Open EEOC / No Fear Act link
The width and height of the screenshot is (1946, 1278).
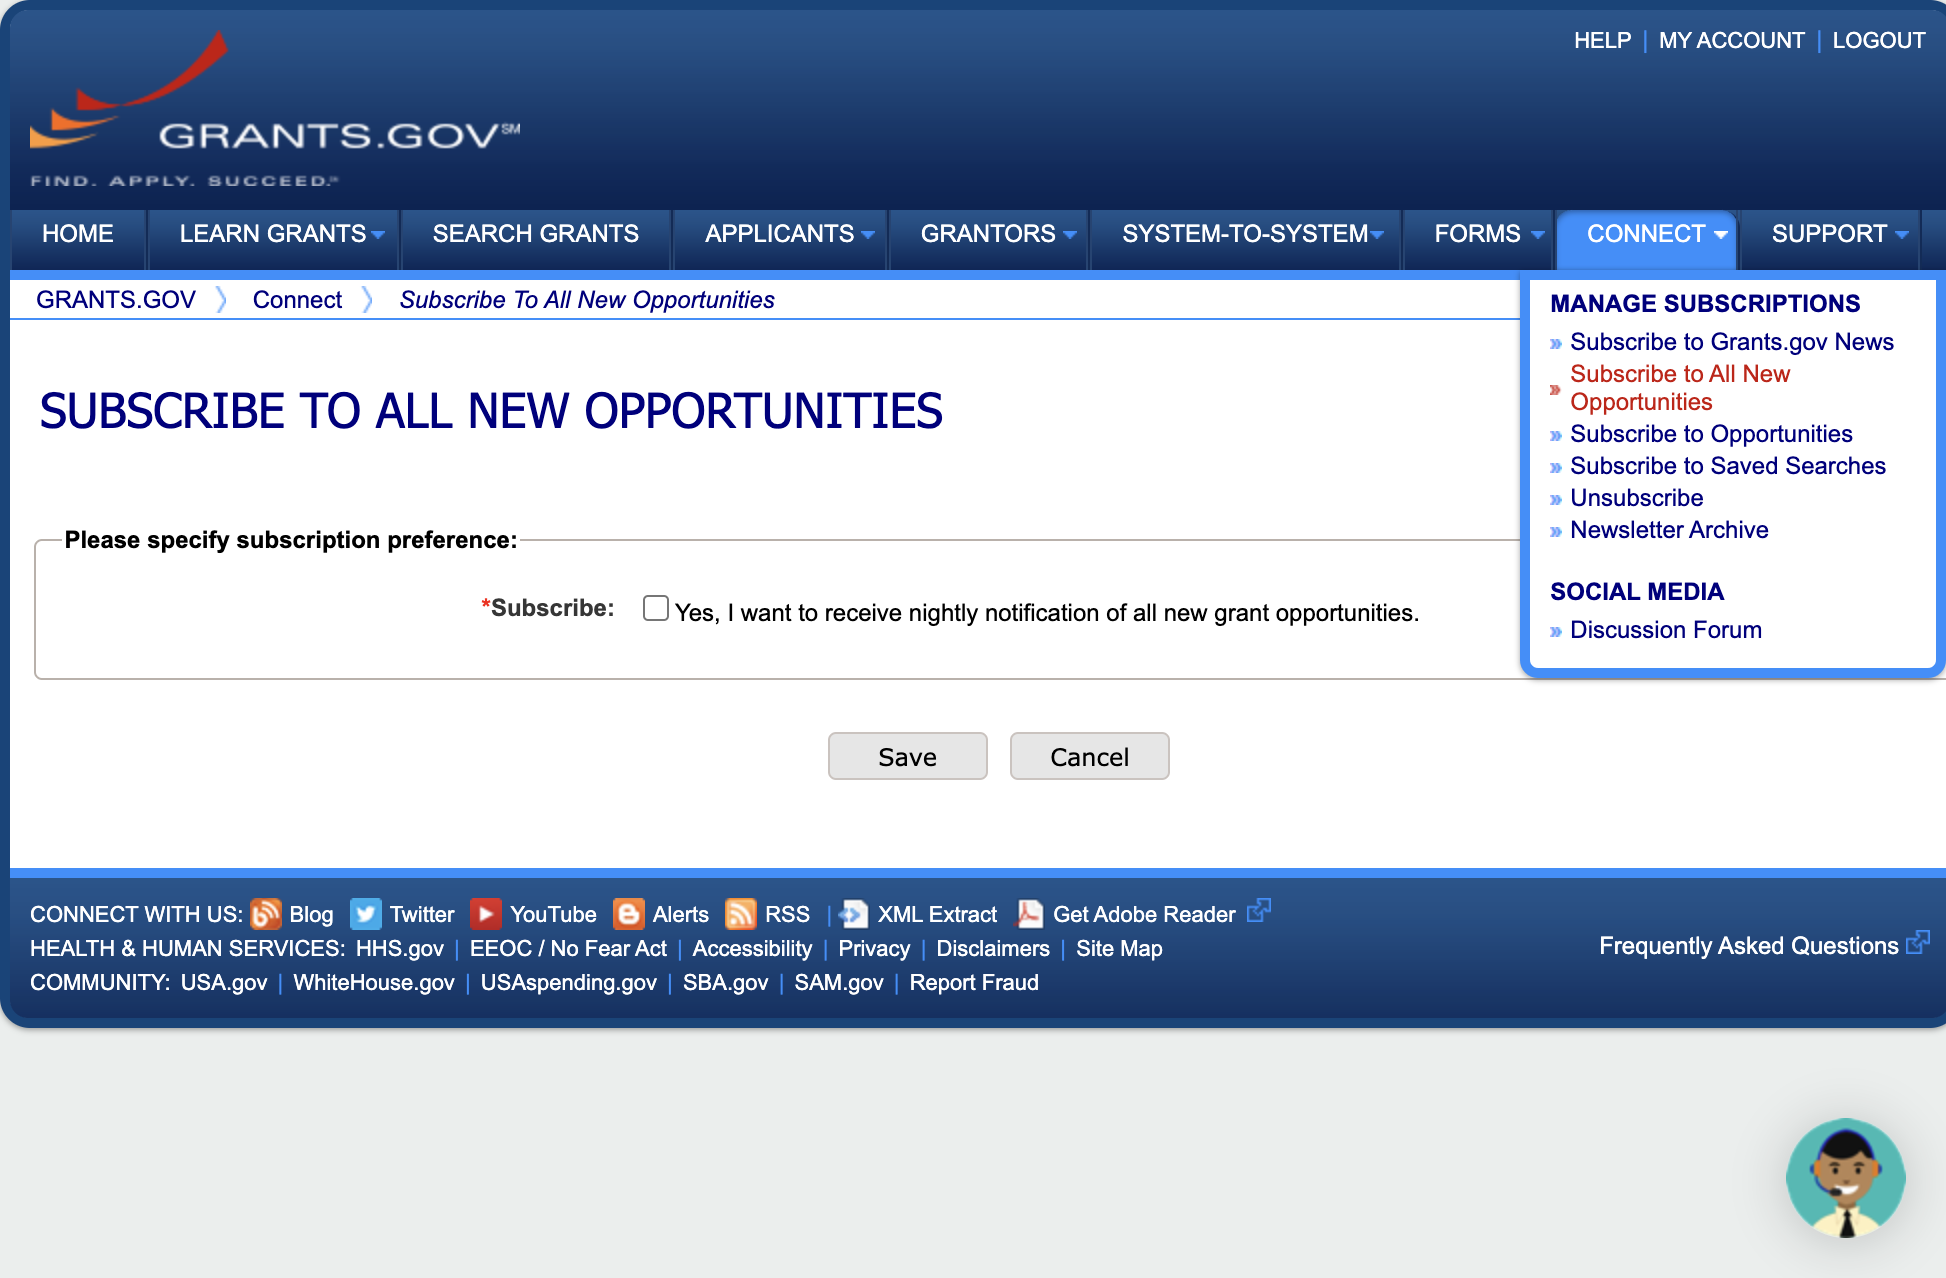pos(568,948)
